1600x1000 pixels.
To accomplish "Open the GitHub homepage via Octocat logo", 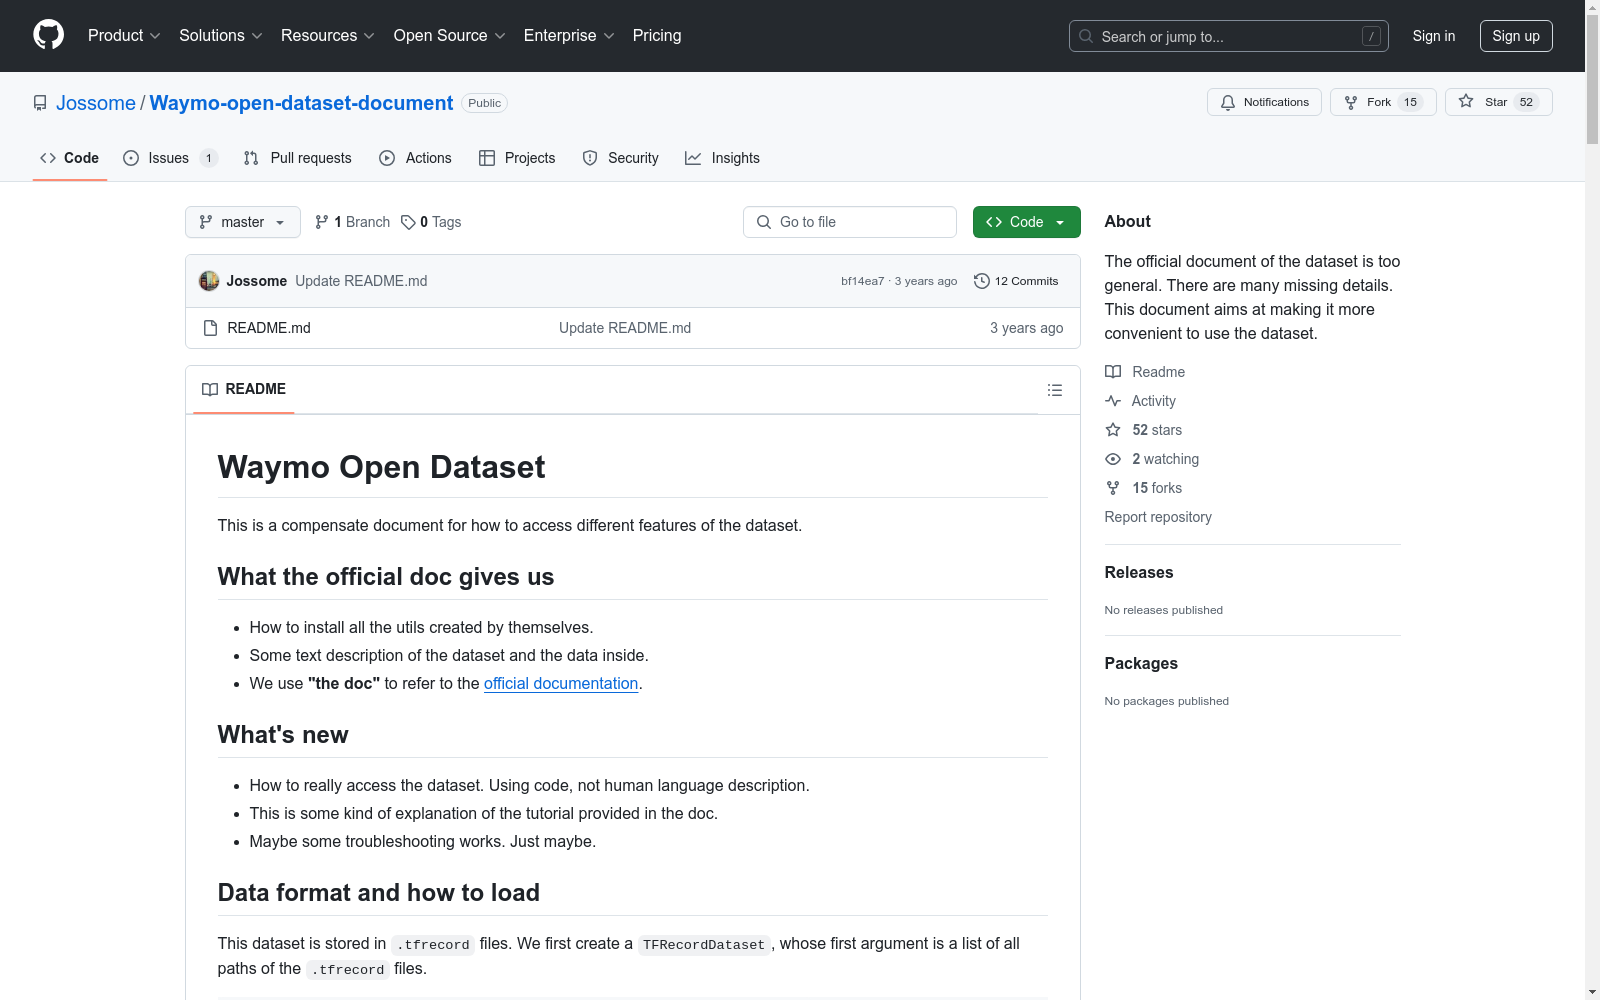I will 48,35.
